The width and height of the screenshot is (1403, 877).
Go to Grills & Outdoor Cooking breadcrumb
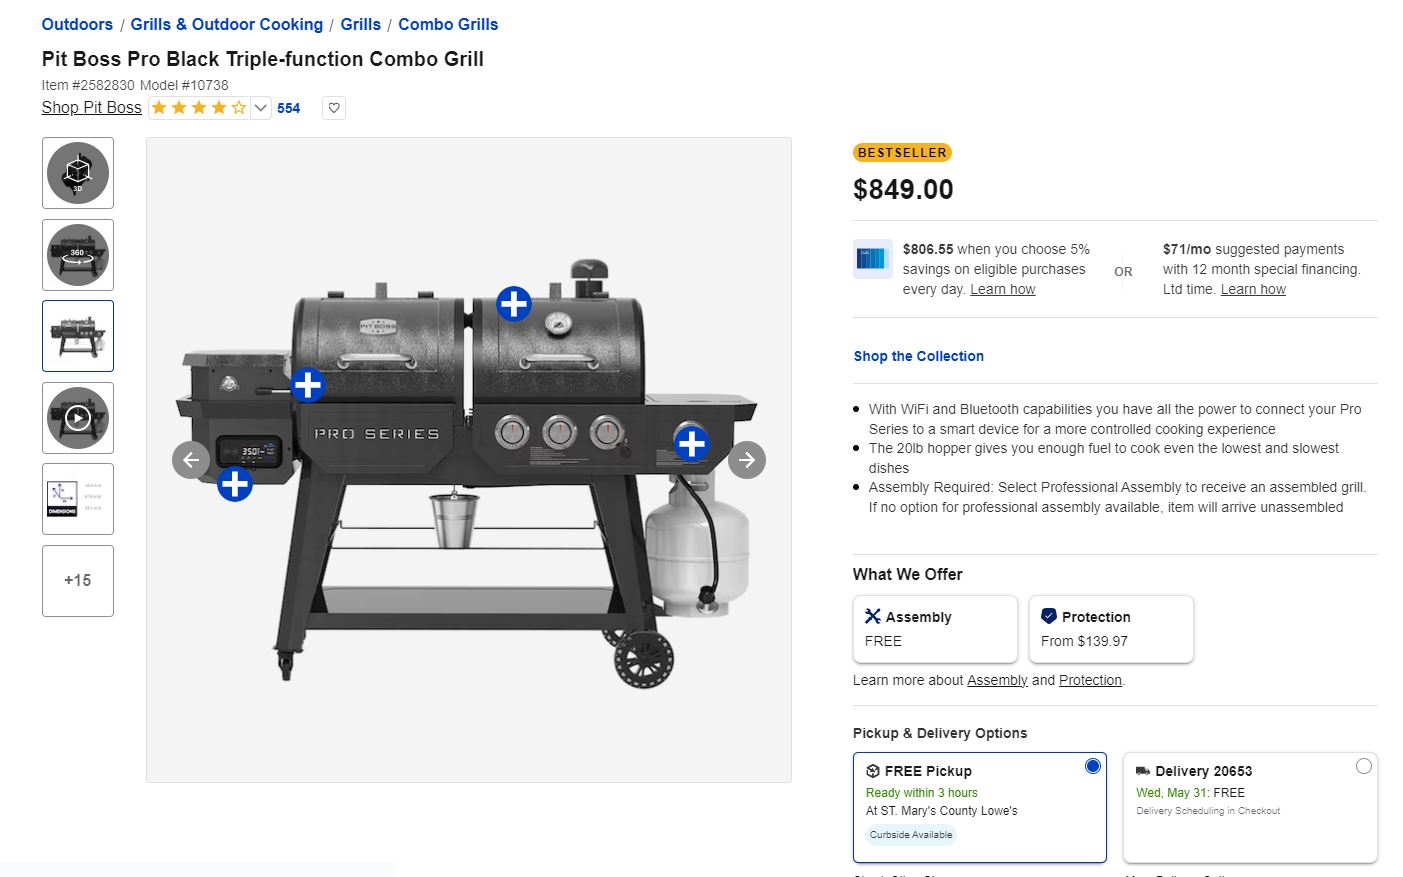pyautogui.click(x=227, y=24)
